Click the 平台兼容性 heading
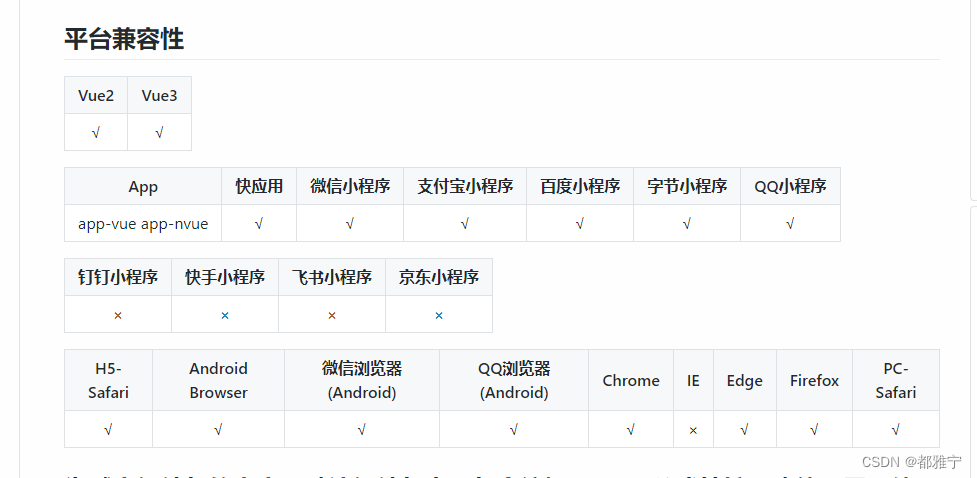 (x=124, y=39)
